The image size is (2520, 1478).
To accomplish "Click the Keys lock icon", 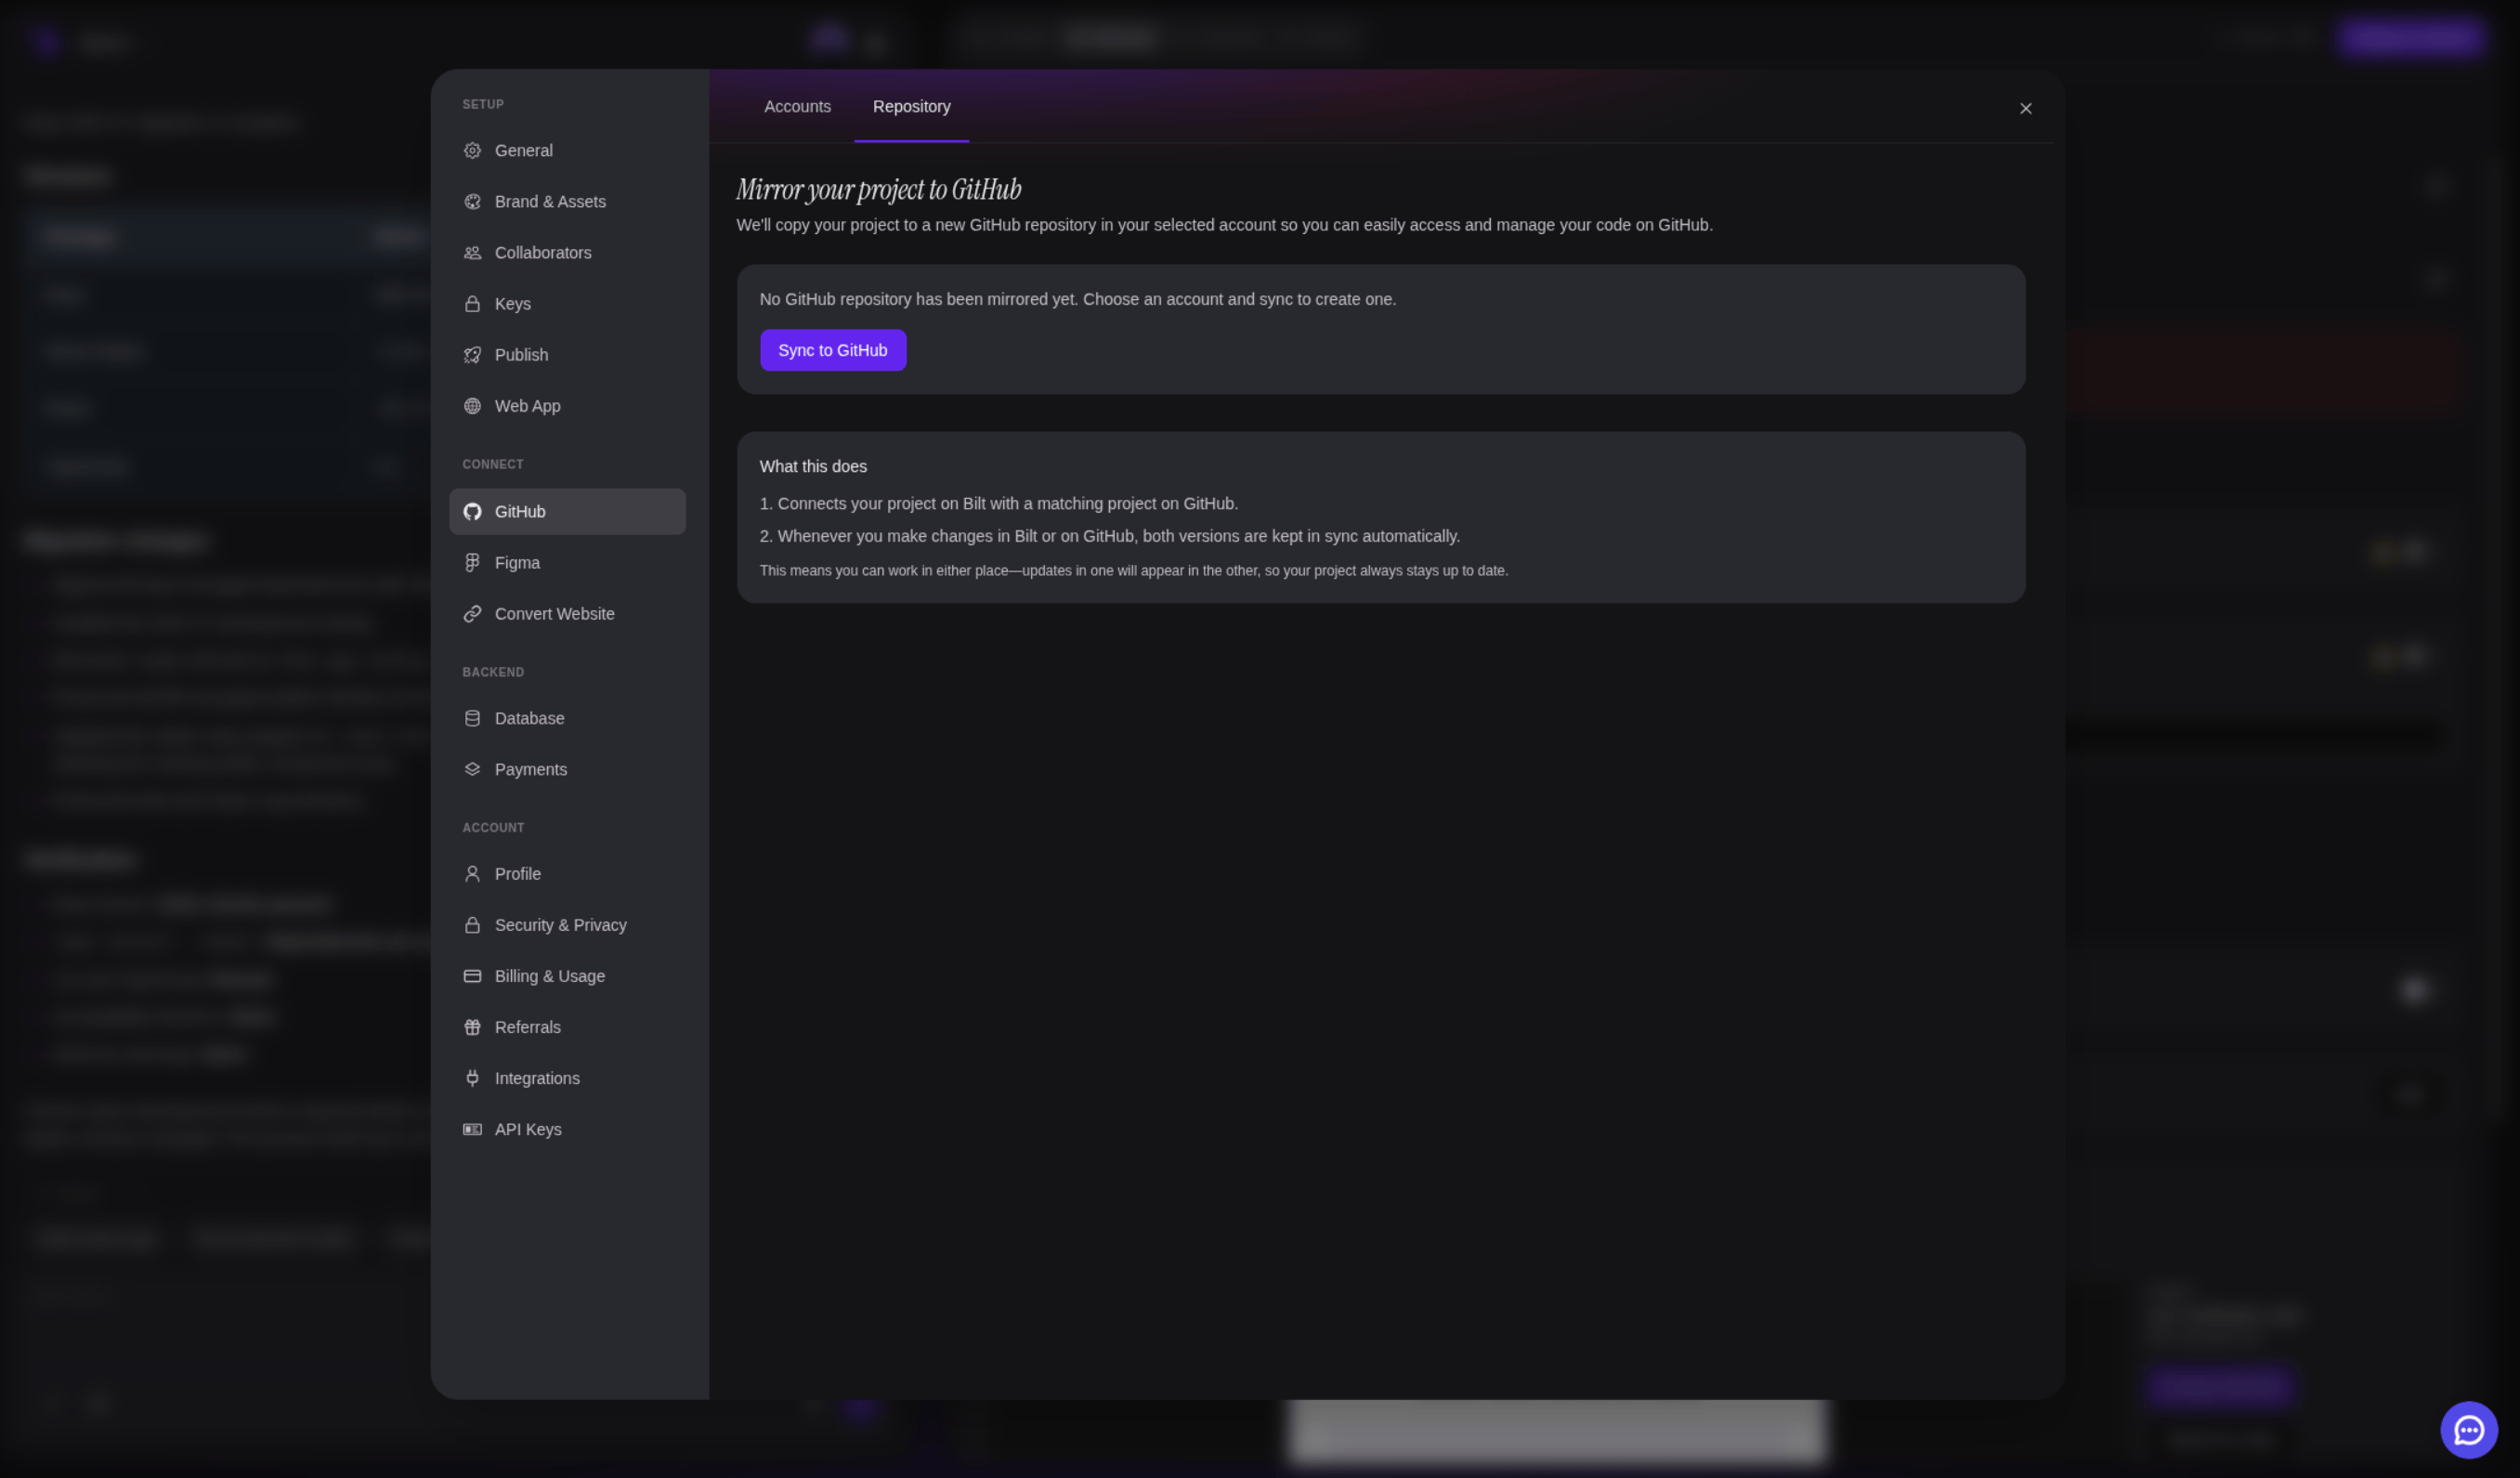I will click(472, 303).
